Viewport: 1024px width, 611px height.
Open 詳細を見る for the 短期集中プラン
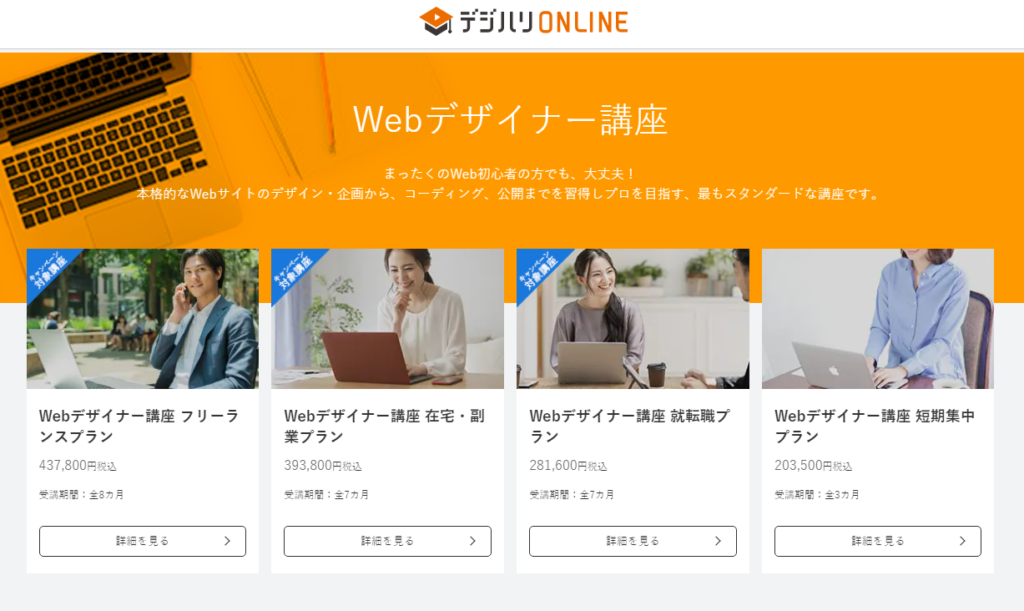[x=878, y=541]
